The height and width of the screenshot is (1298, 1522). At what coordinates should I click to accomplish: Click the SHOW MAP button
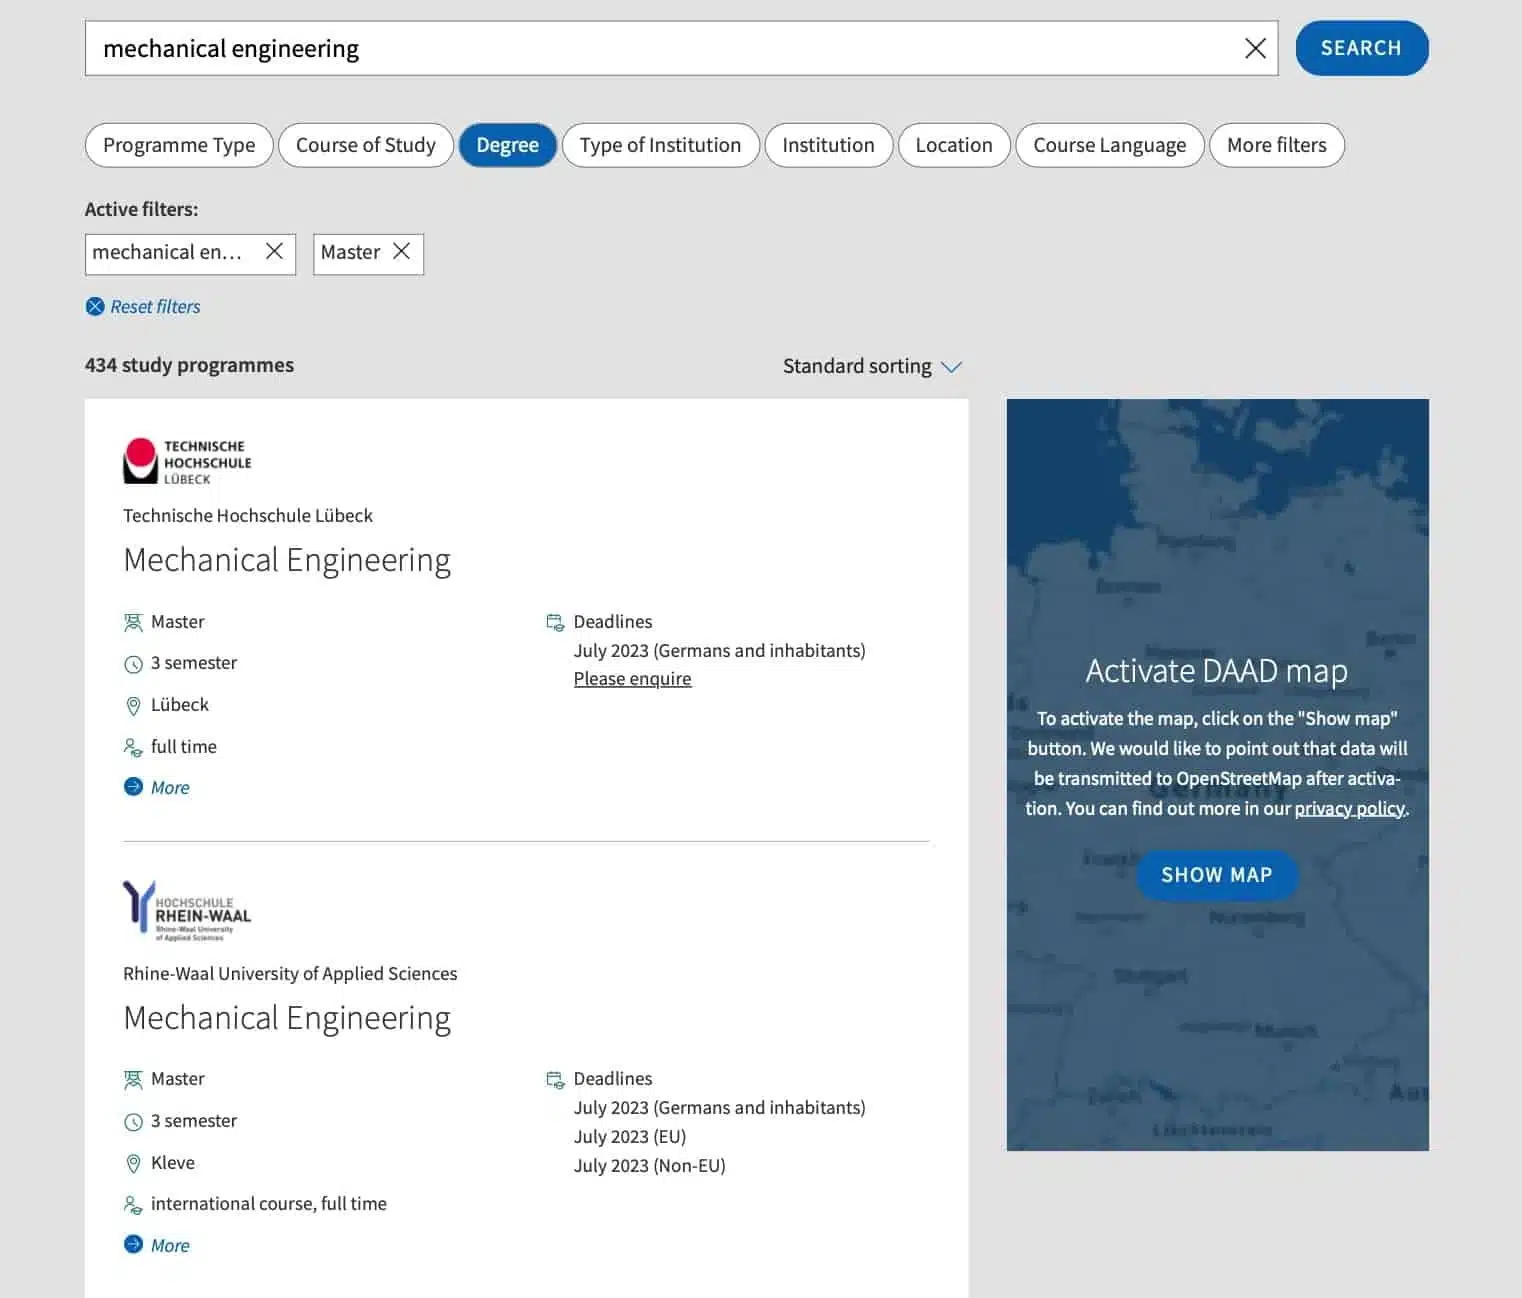(x=1216, y=875)
